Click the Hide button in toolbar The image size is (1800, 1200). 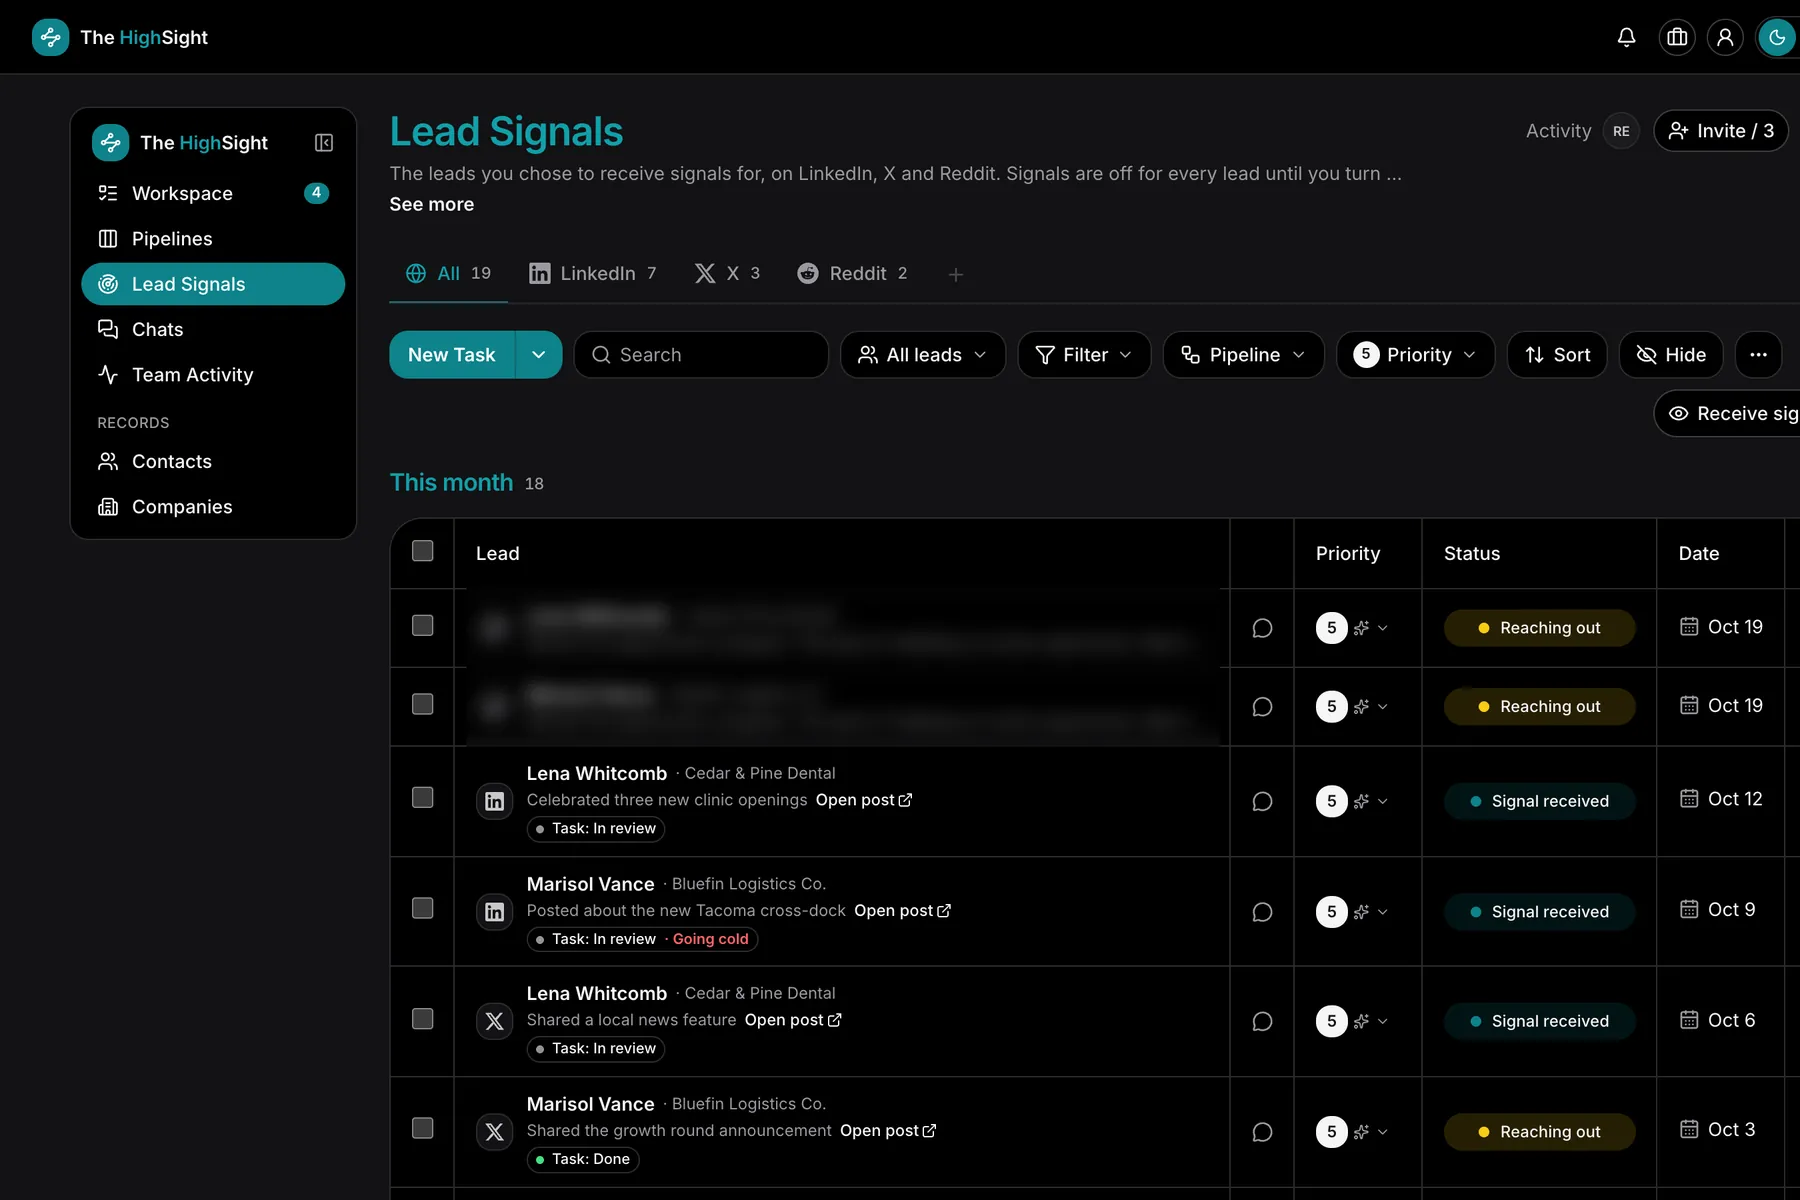(x=1671, y=355)
